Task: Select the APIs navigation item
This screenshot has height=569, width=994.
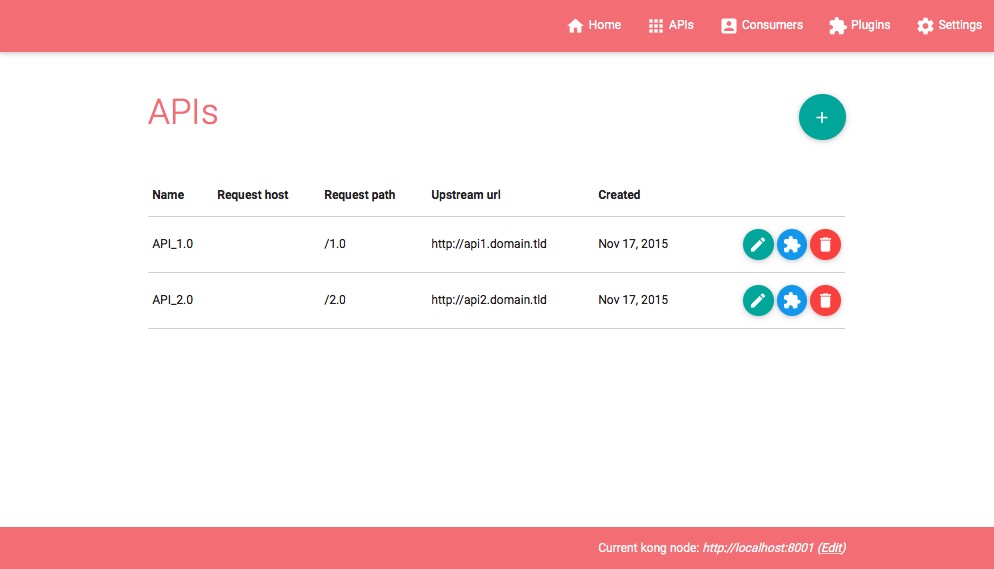Action: [x=670, y=25]
